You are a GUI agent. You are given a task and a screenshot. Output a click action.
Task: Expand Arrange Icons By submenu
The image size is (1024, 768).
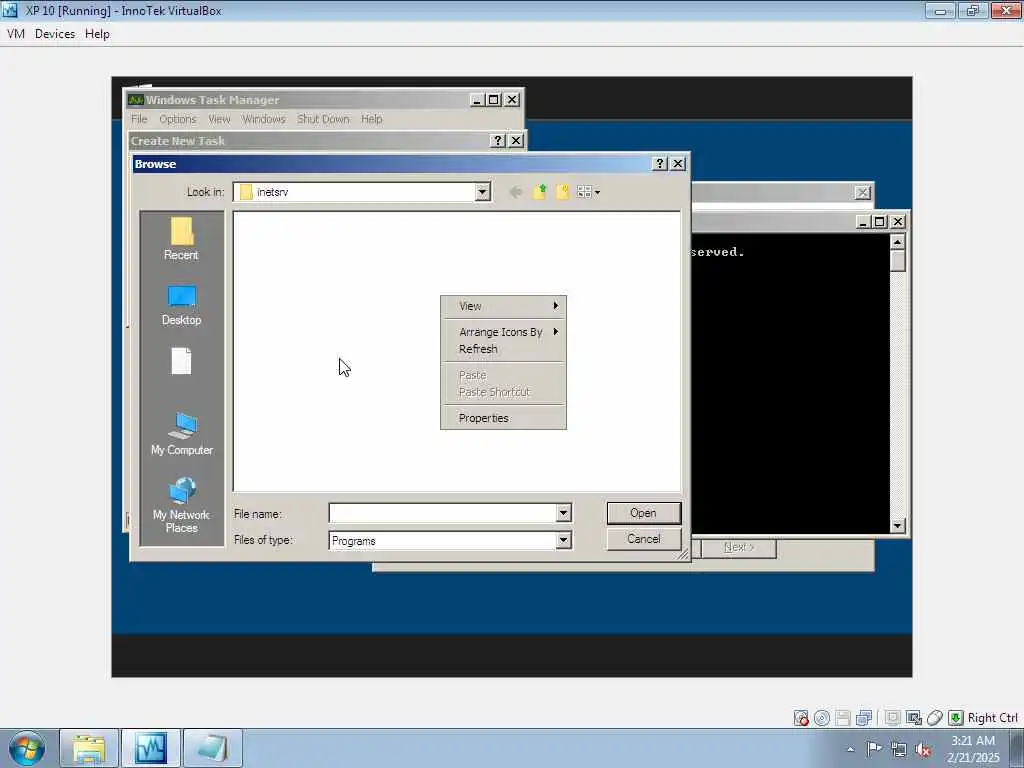pyautogui.click(x=504, y=332)
